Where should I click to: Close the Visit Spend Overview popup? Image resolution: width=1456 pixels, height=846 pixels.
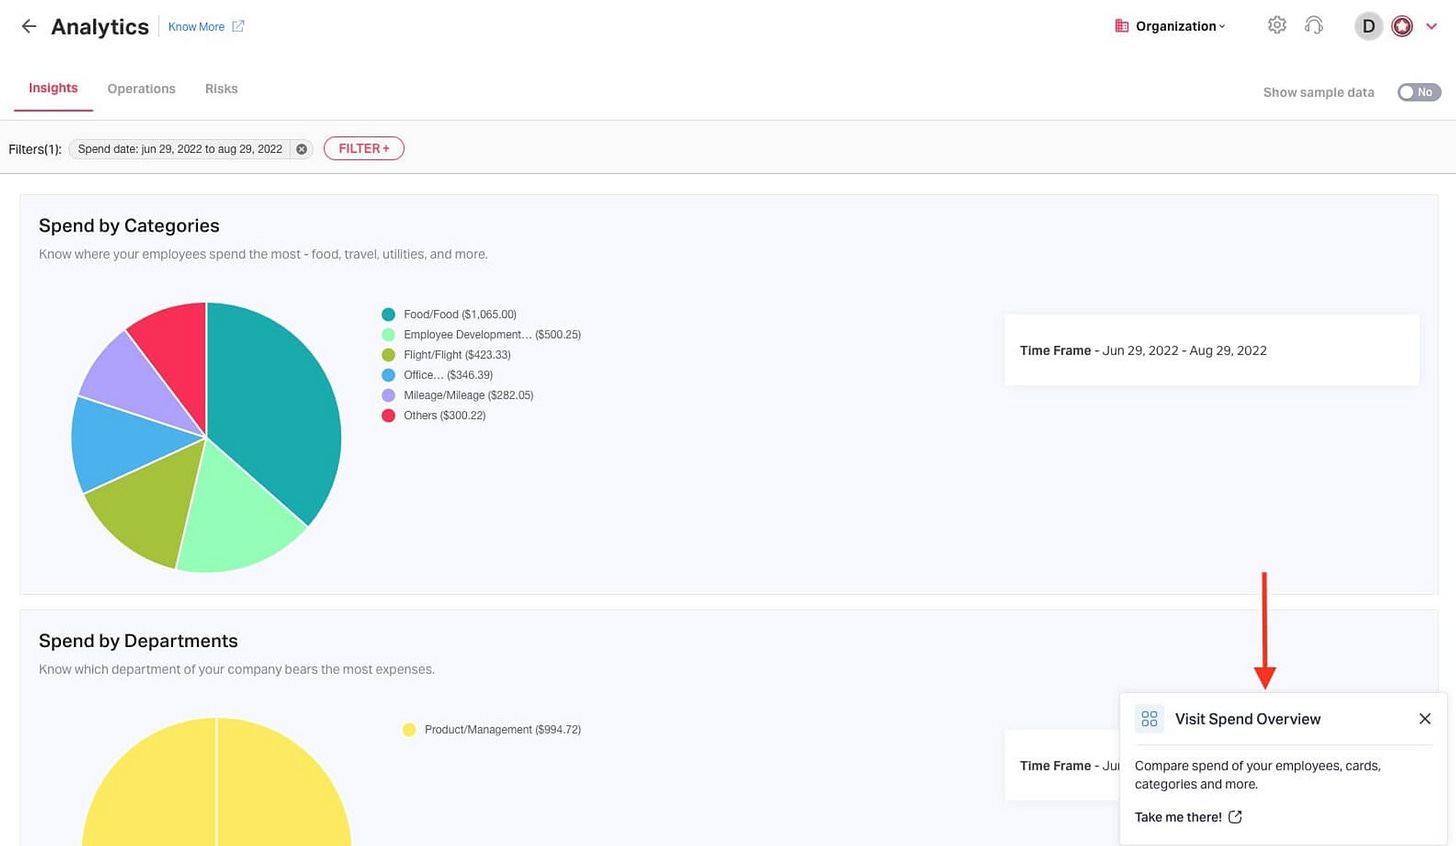coord(1425,719)
